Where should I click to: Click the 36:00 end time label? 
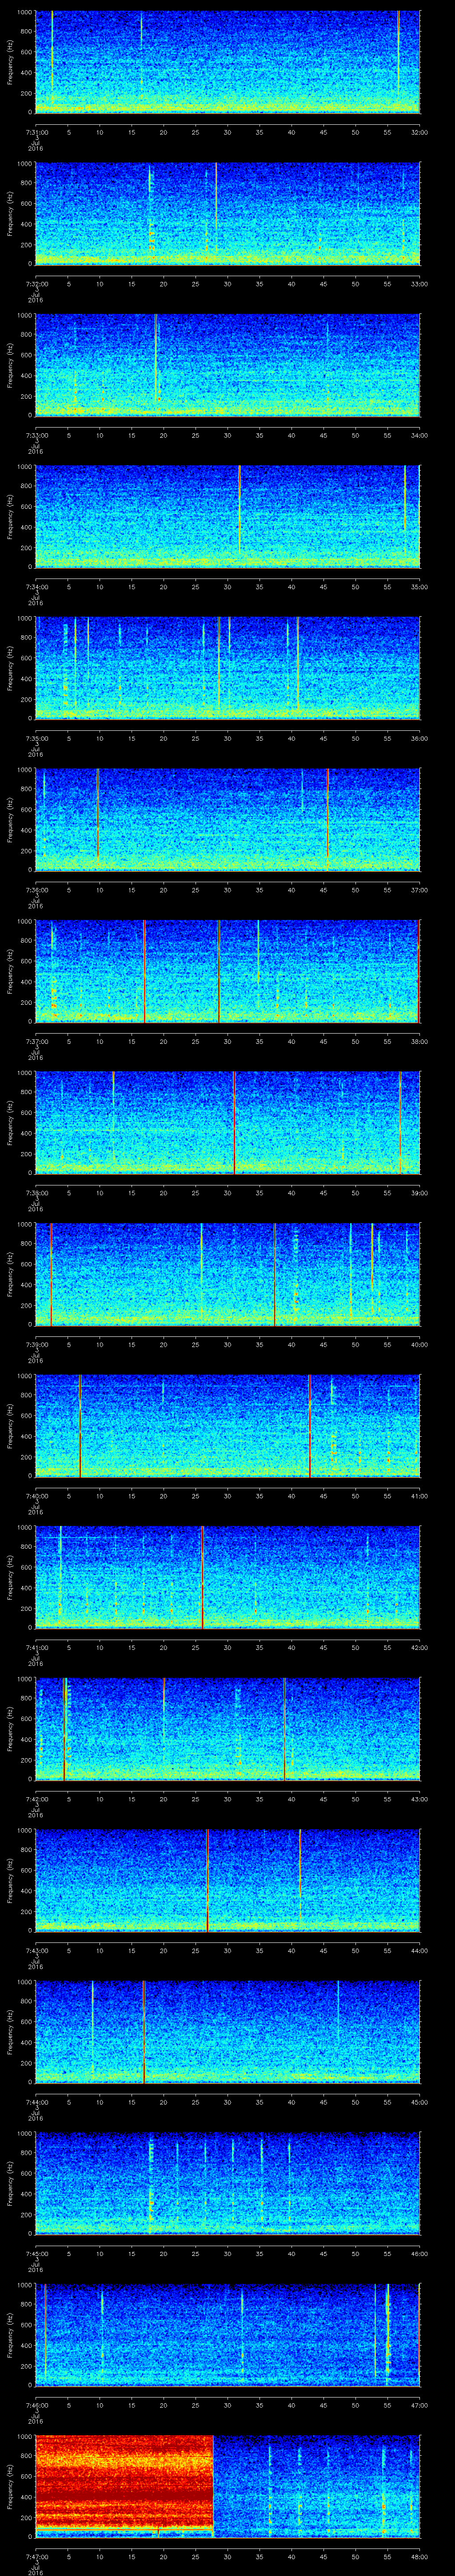419,738
